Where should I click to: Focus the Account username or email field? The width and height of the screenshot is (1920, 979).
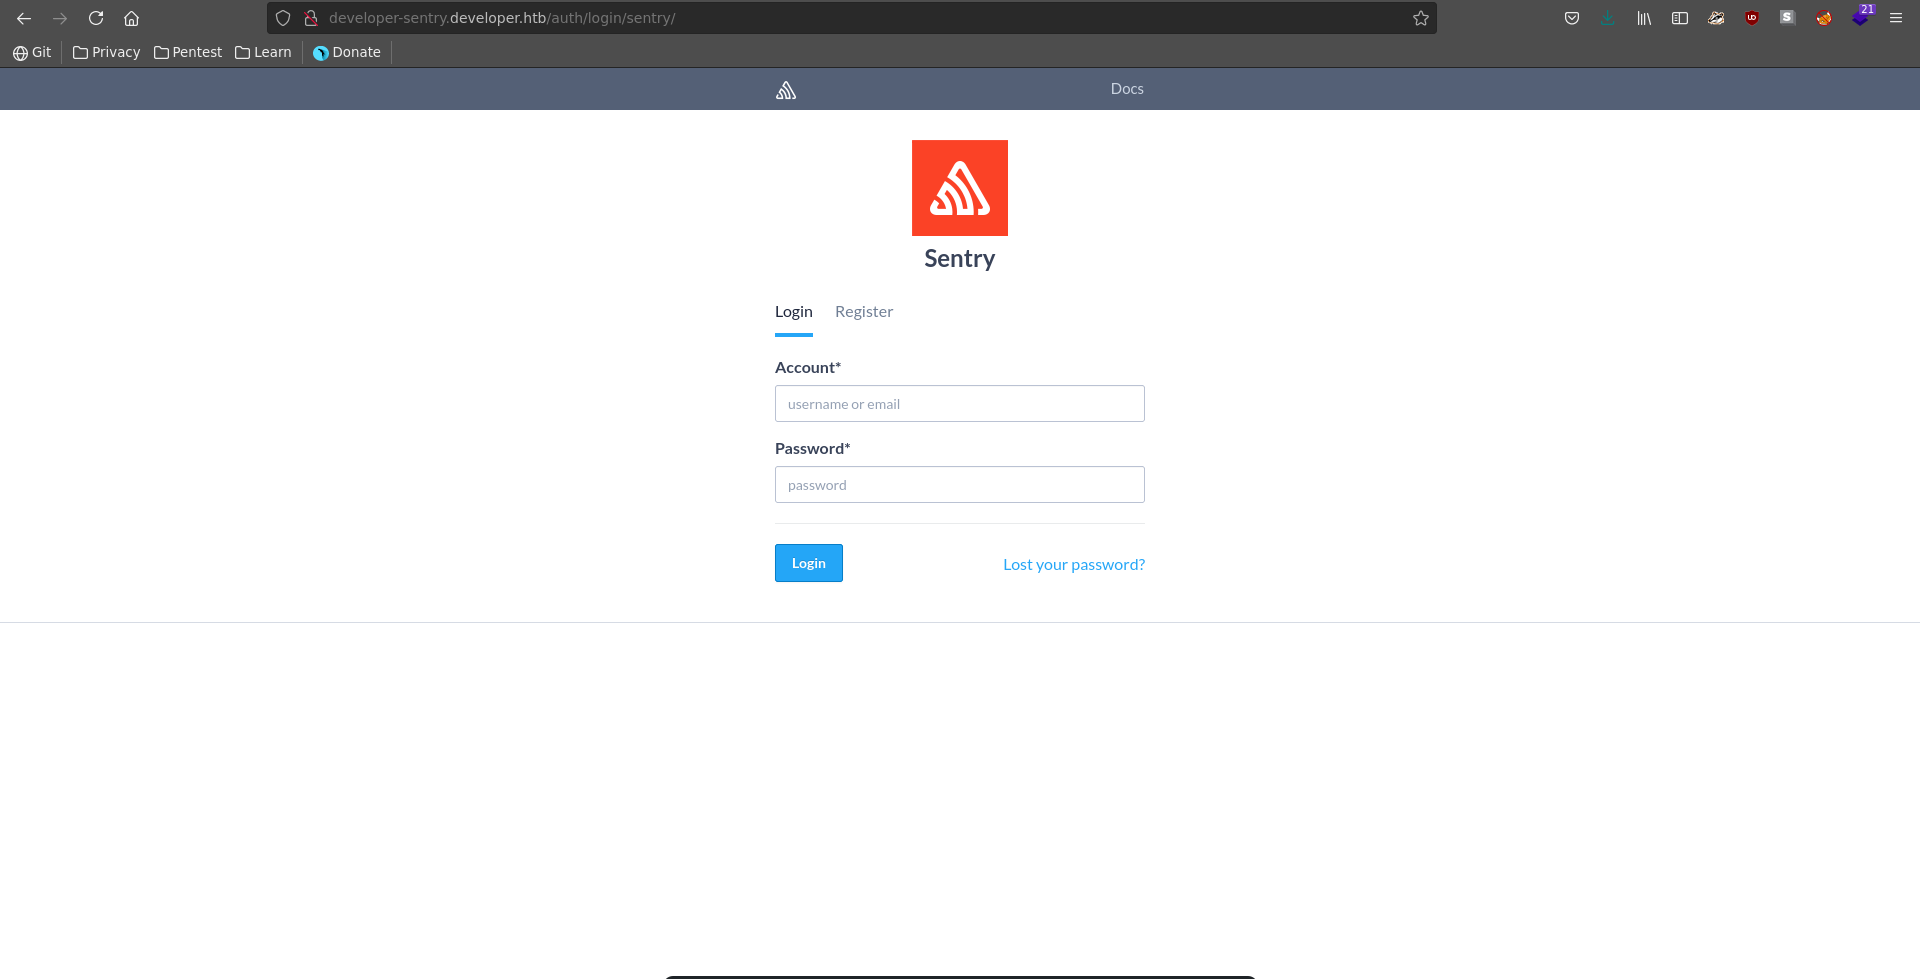pyautogui.click(x=959, y=404)
